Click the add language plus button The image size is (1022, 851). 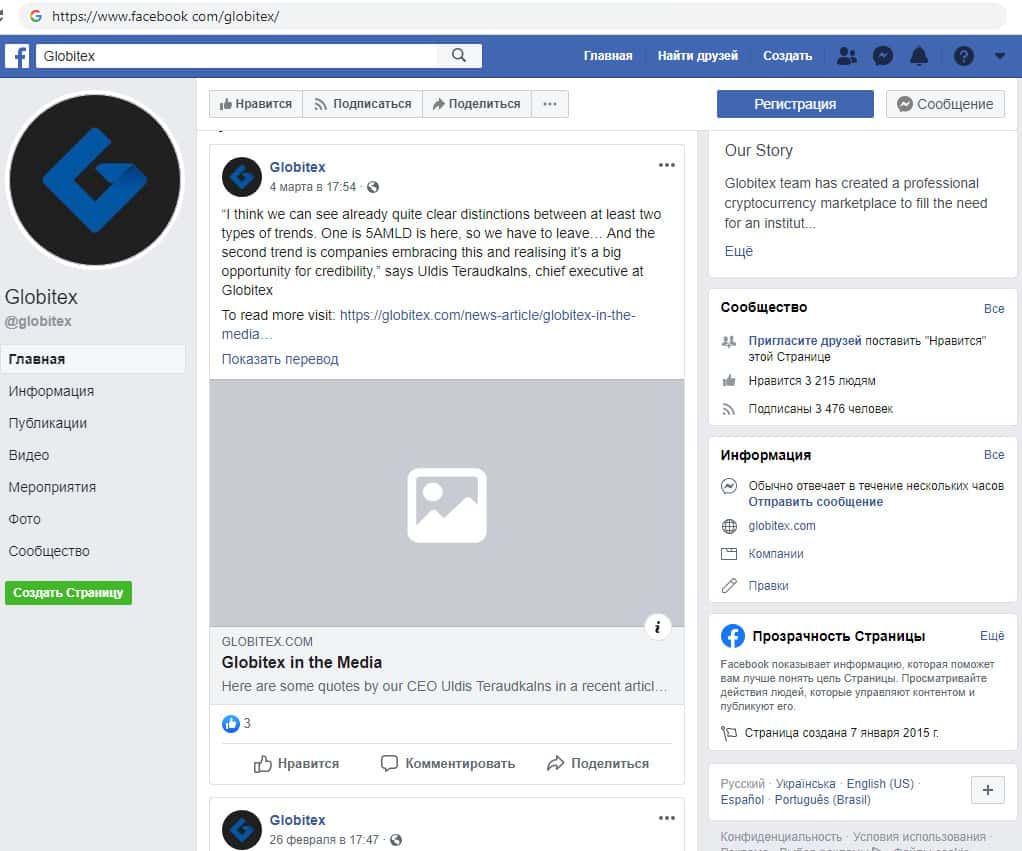(x=987, y=790)
